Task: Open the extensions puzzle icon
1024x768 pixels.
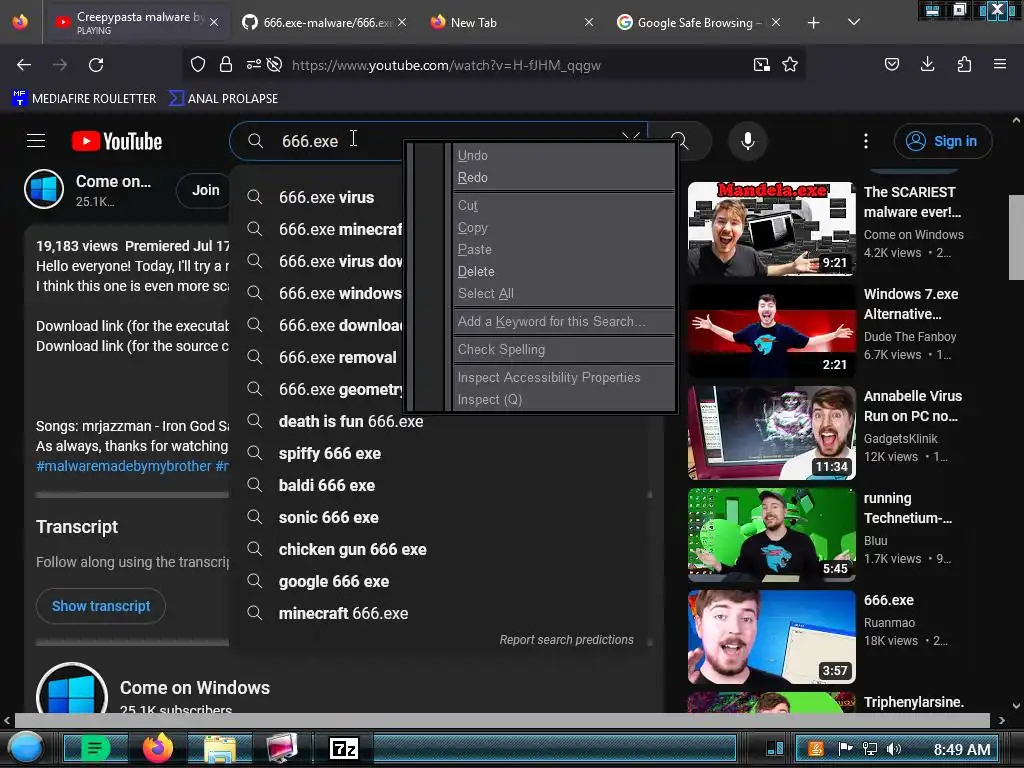Action: coord(964,64)
